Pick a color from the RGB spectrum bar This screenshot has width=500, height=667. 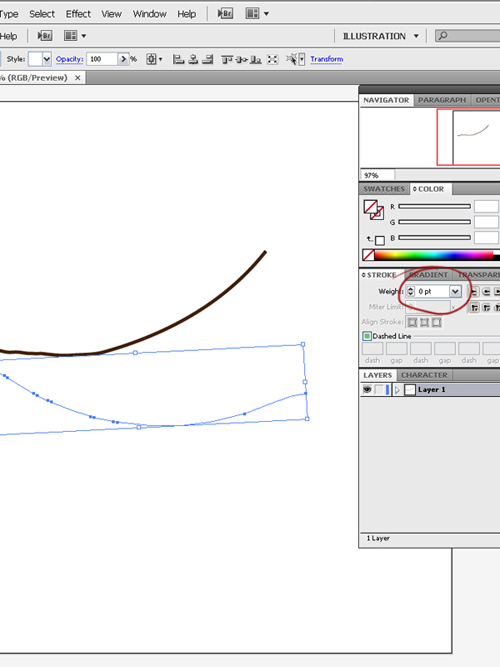coord(433,255)
